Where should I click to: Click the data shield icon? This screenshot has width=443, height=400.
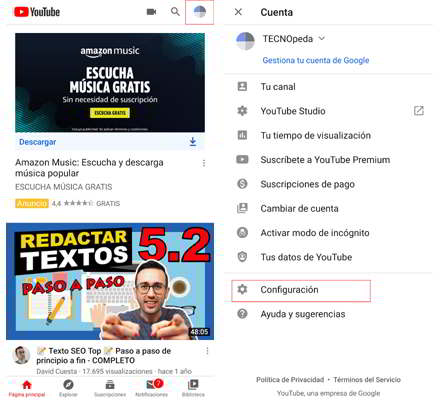pyautogui.click(x=242, y=257)
